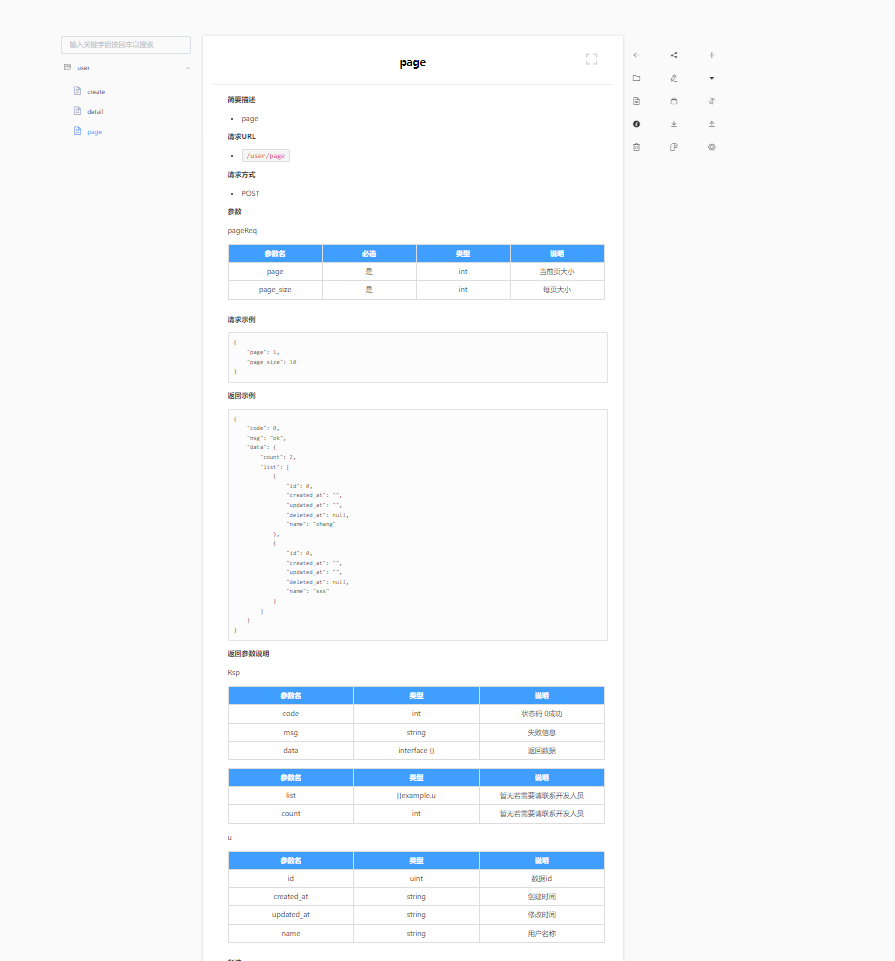895x961 pixels.
Task: Click the 'code' parameter cell in Rsp table
Action: 291,714
